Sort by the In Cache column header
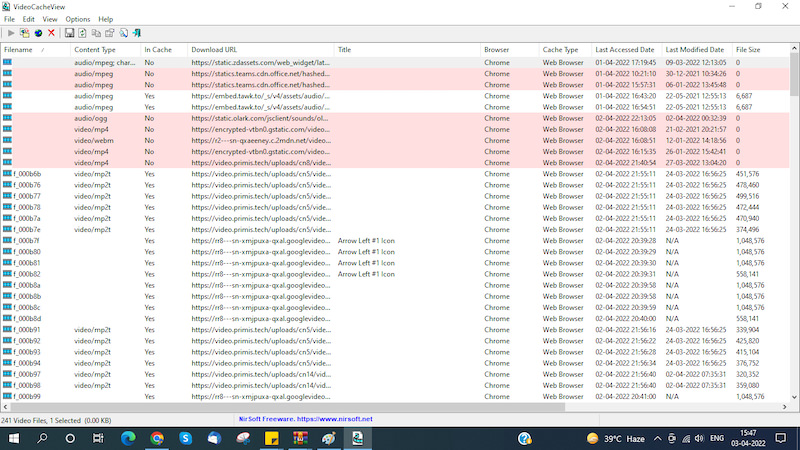Viewport: 800px width, 450px height. (x=164, y=50)
